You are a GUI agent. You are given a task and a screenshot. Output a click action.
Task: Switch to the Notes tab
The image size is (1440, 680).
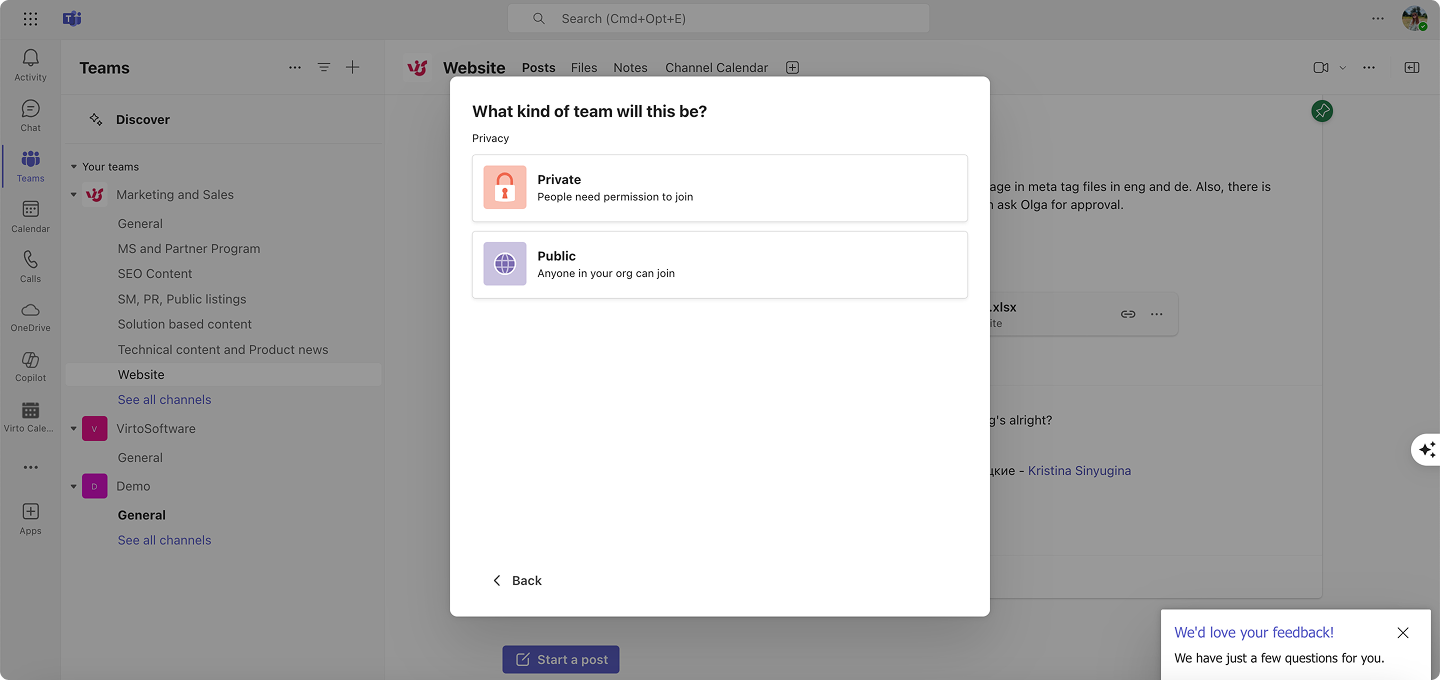point(630,68)
